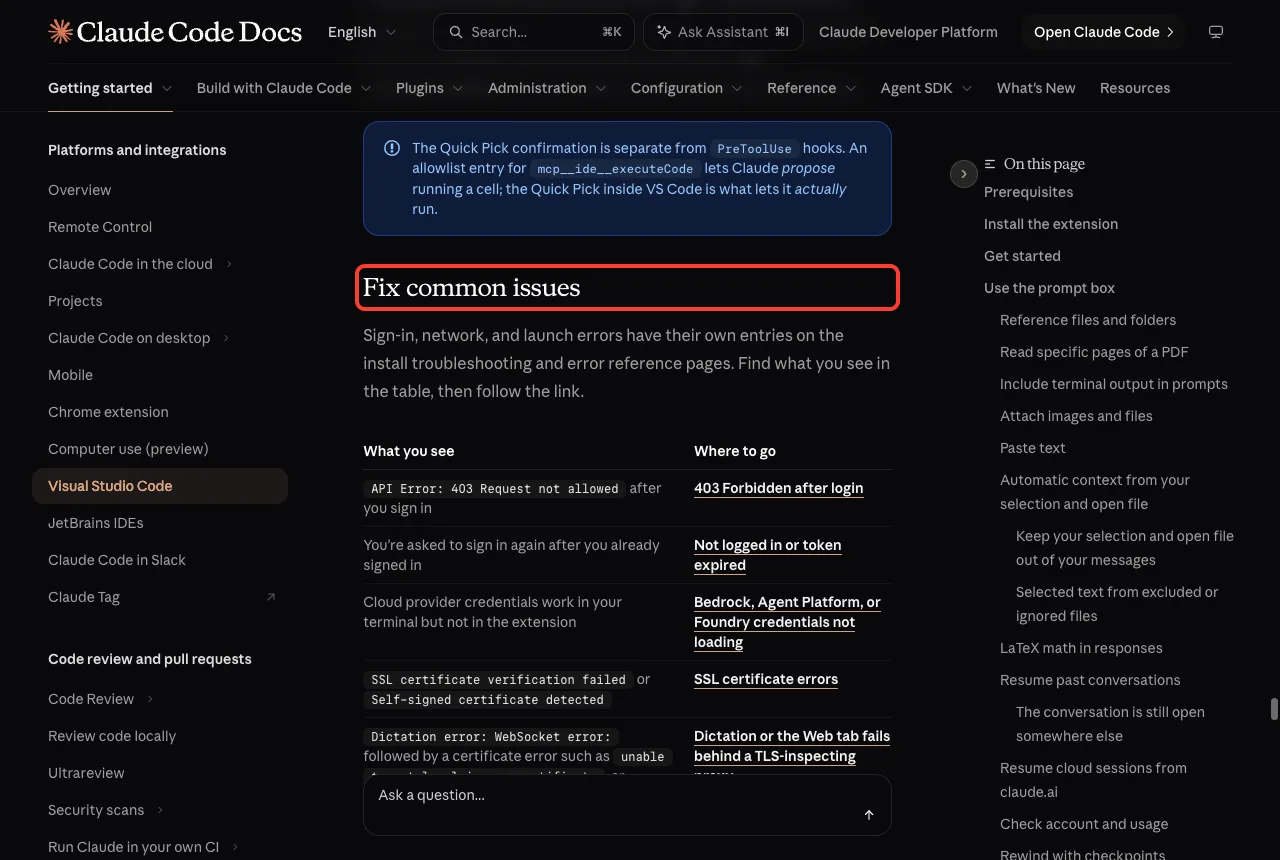Open the Configuration dropdown menu

click(x=687, y=88)
